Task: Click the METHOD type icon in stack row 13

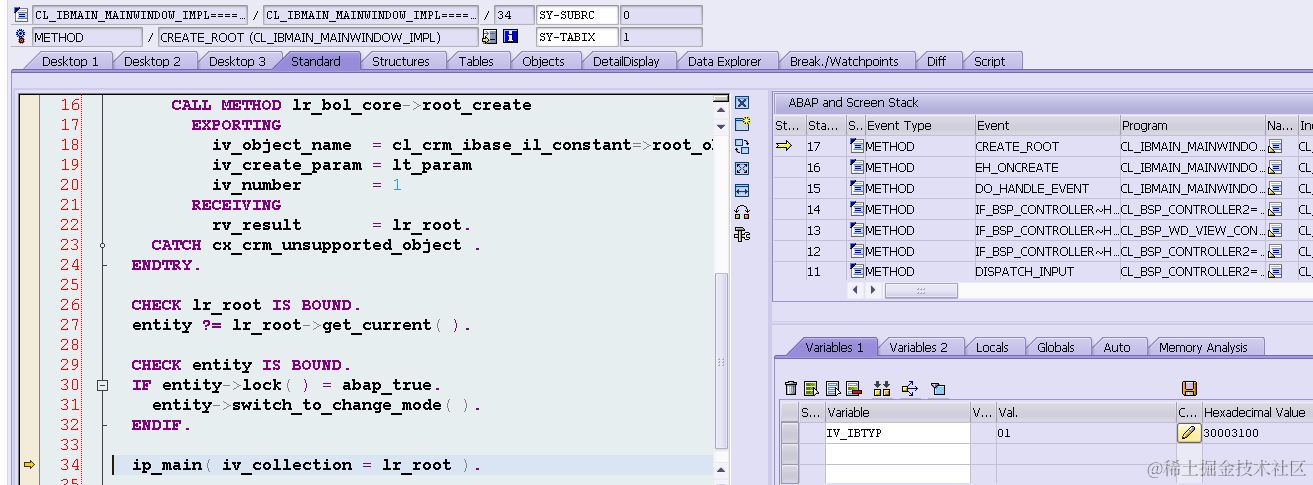Action: (857, 230)
